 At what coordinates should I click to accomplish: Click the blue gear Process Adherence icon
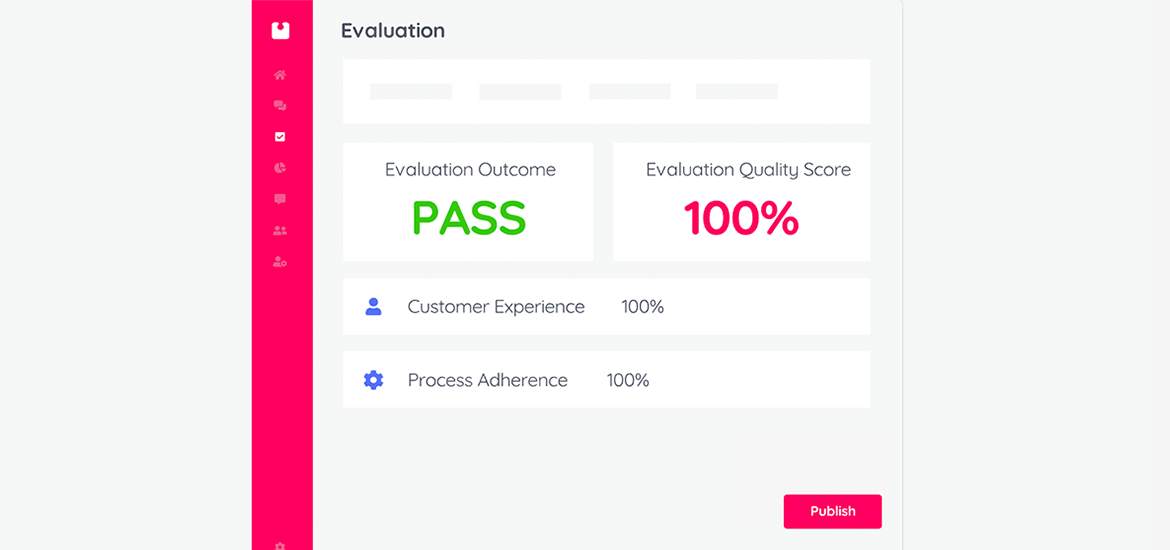click(x=373, y=380)
